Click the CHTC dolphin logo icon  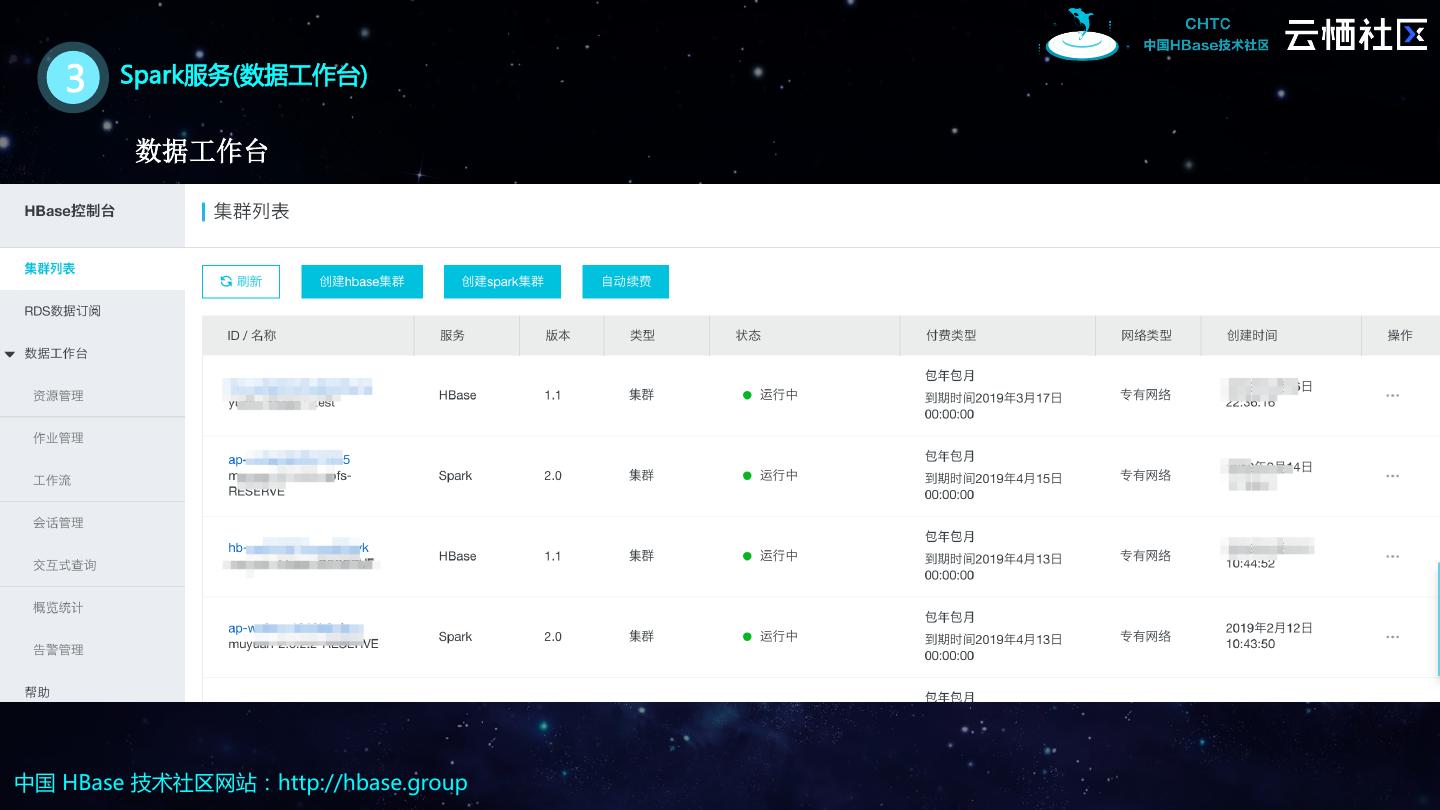(x=1082, y=35)
